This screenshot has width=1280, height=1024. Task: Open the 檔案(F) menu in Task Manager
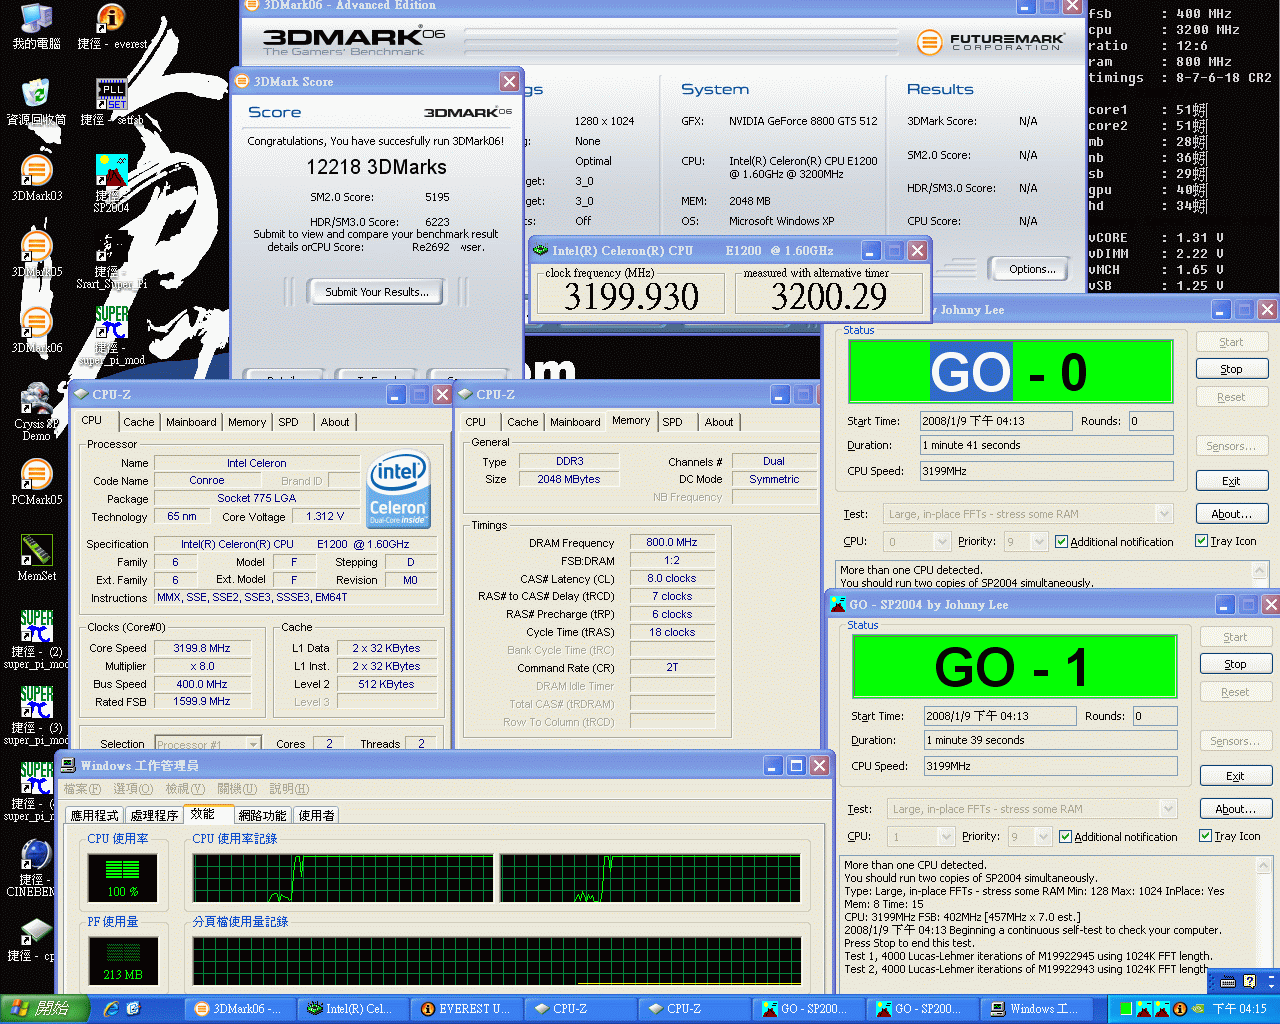82,789
